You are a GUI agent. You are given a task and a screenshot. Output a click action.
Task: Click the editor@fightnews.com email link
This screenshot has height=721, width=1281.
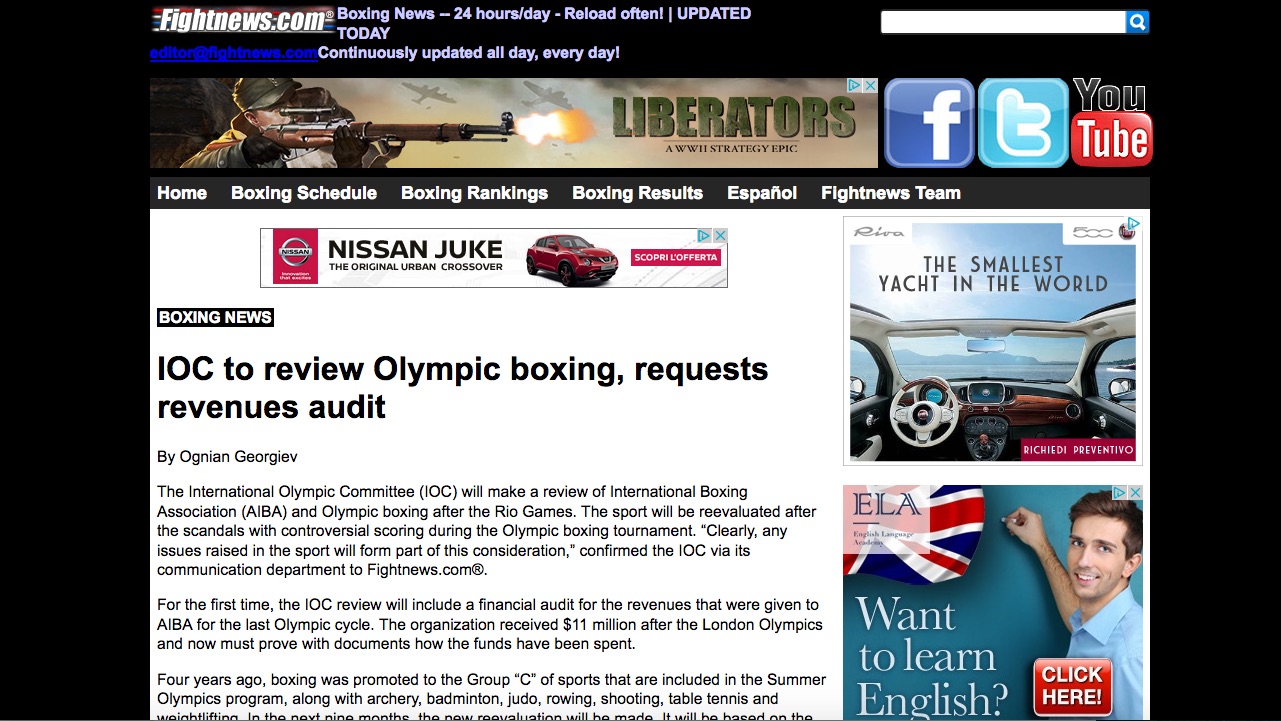click(x=233, y=53)
